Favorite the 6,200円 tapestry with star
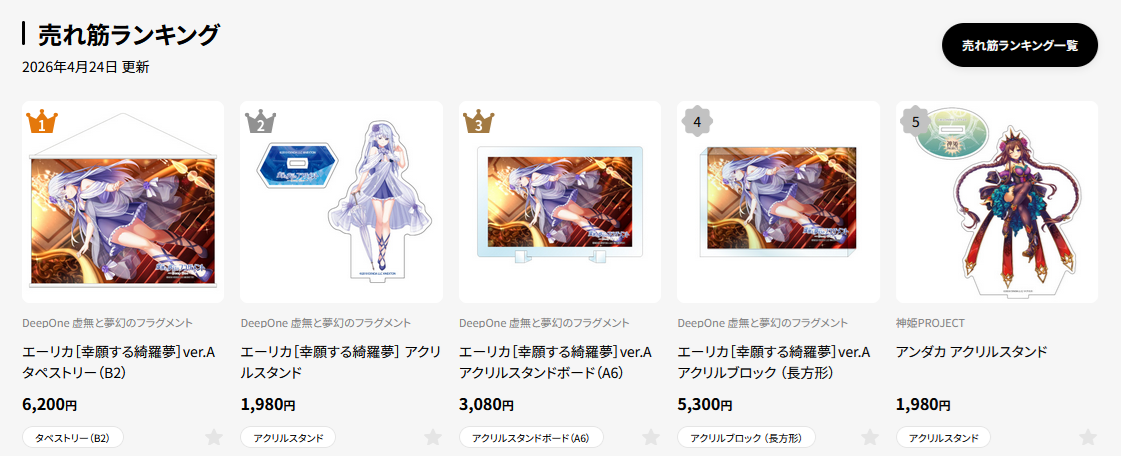Viewport: 1121px width, 456px height. 214,437
